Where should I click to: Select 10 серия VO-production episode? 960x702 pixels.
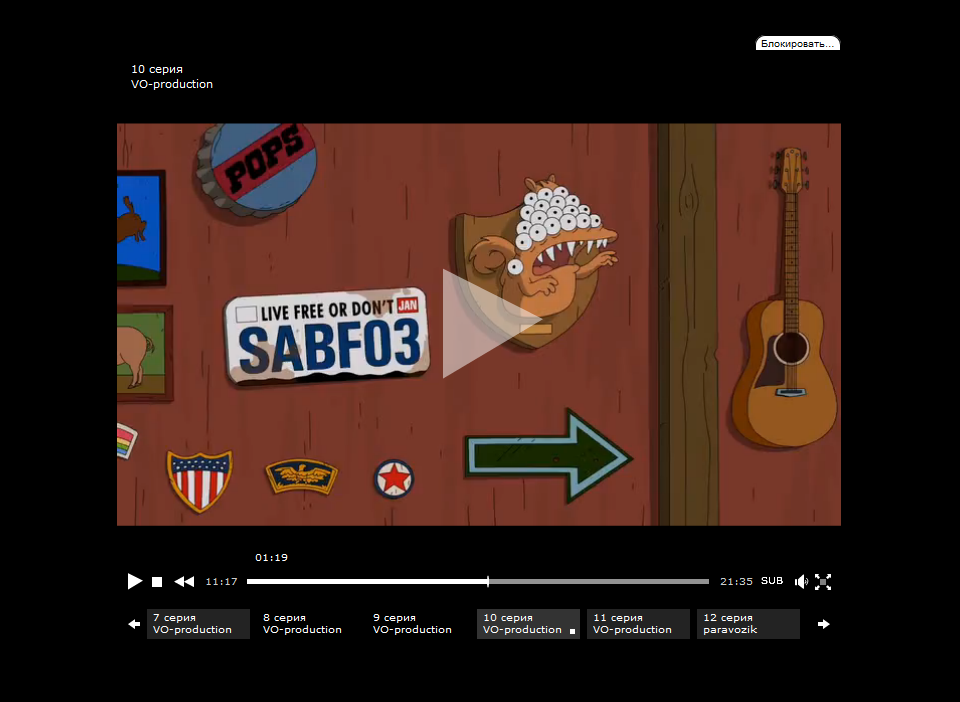528,624
